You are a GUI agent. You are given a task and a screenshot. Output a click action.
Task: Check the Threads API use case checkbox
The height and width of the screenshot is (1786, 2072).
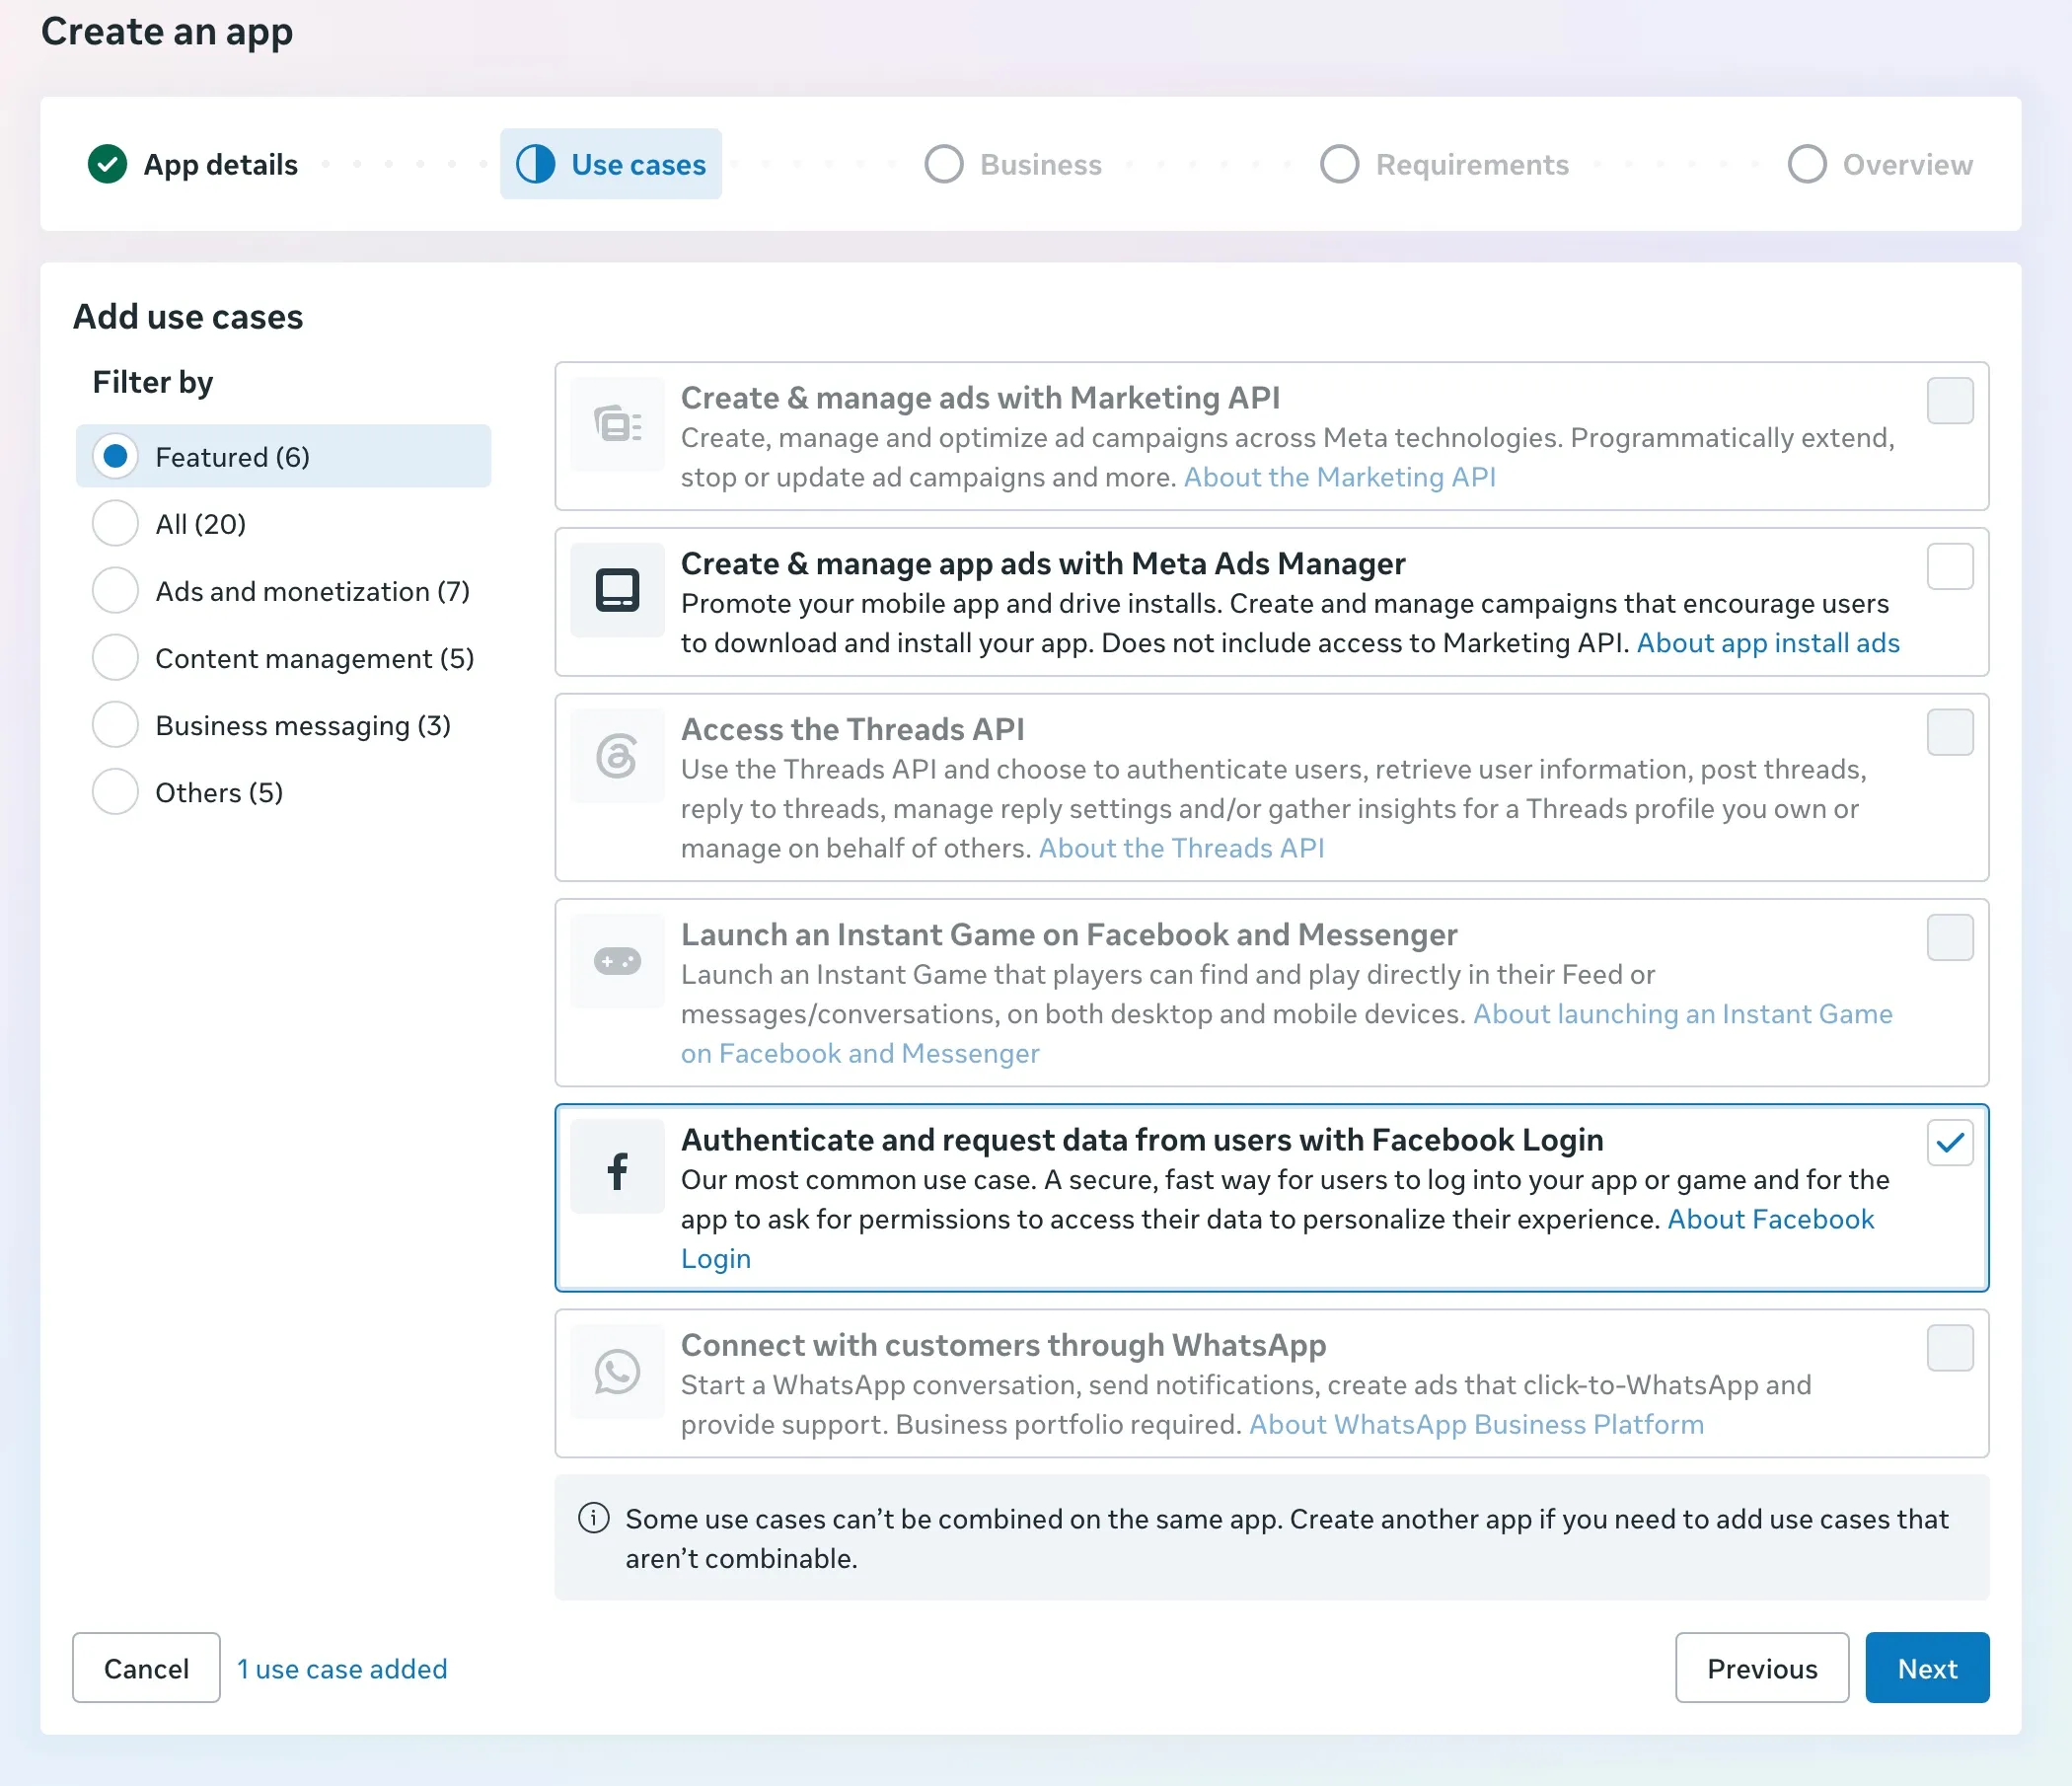click(1950, 733)
